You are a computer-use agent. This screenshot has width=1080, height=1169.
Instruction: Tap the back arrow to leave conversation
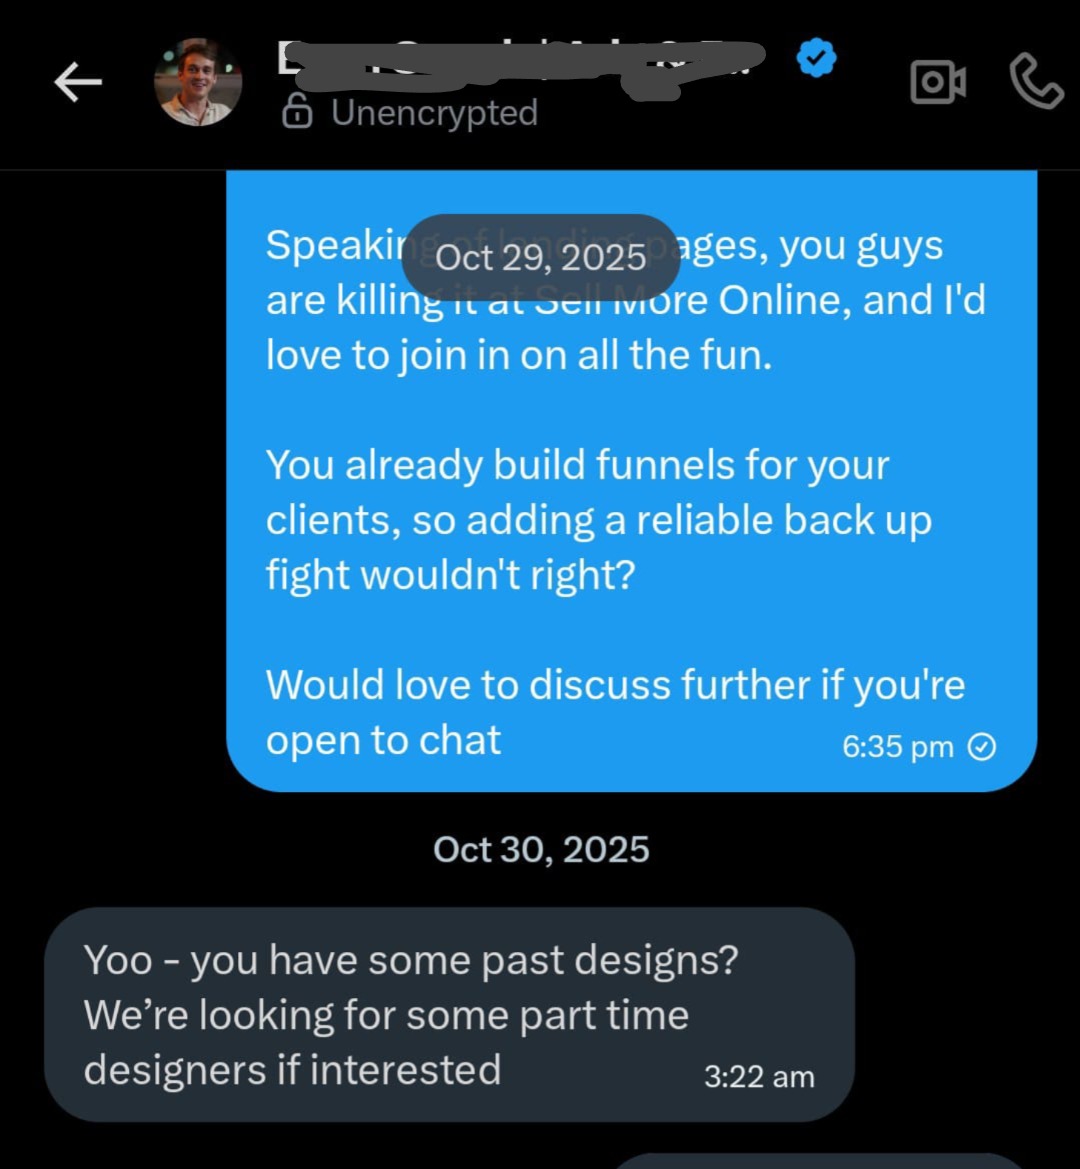pyautogui.click(x=78, y=84)
